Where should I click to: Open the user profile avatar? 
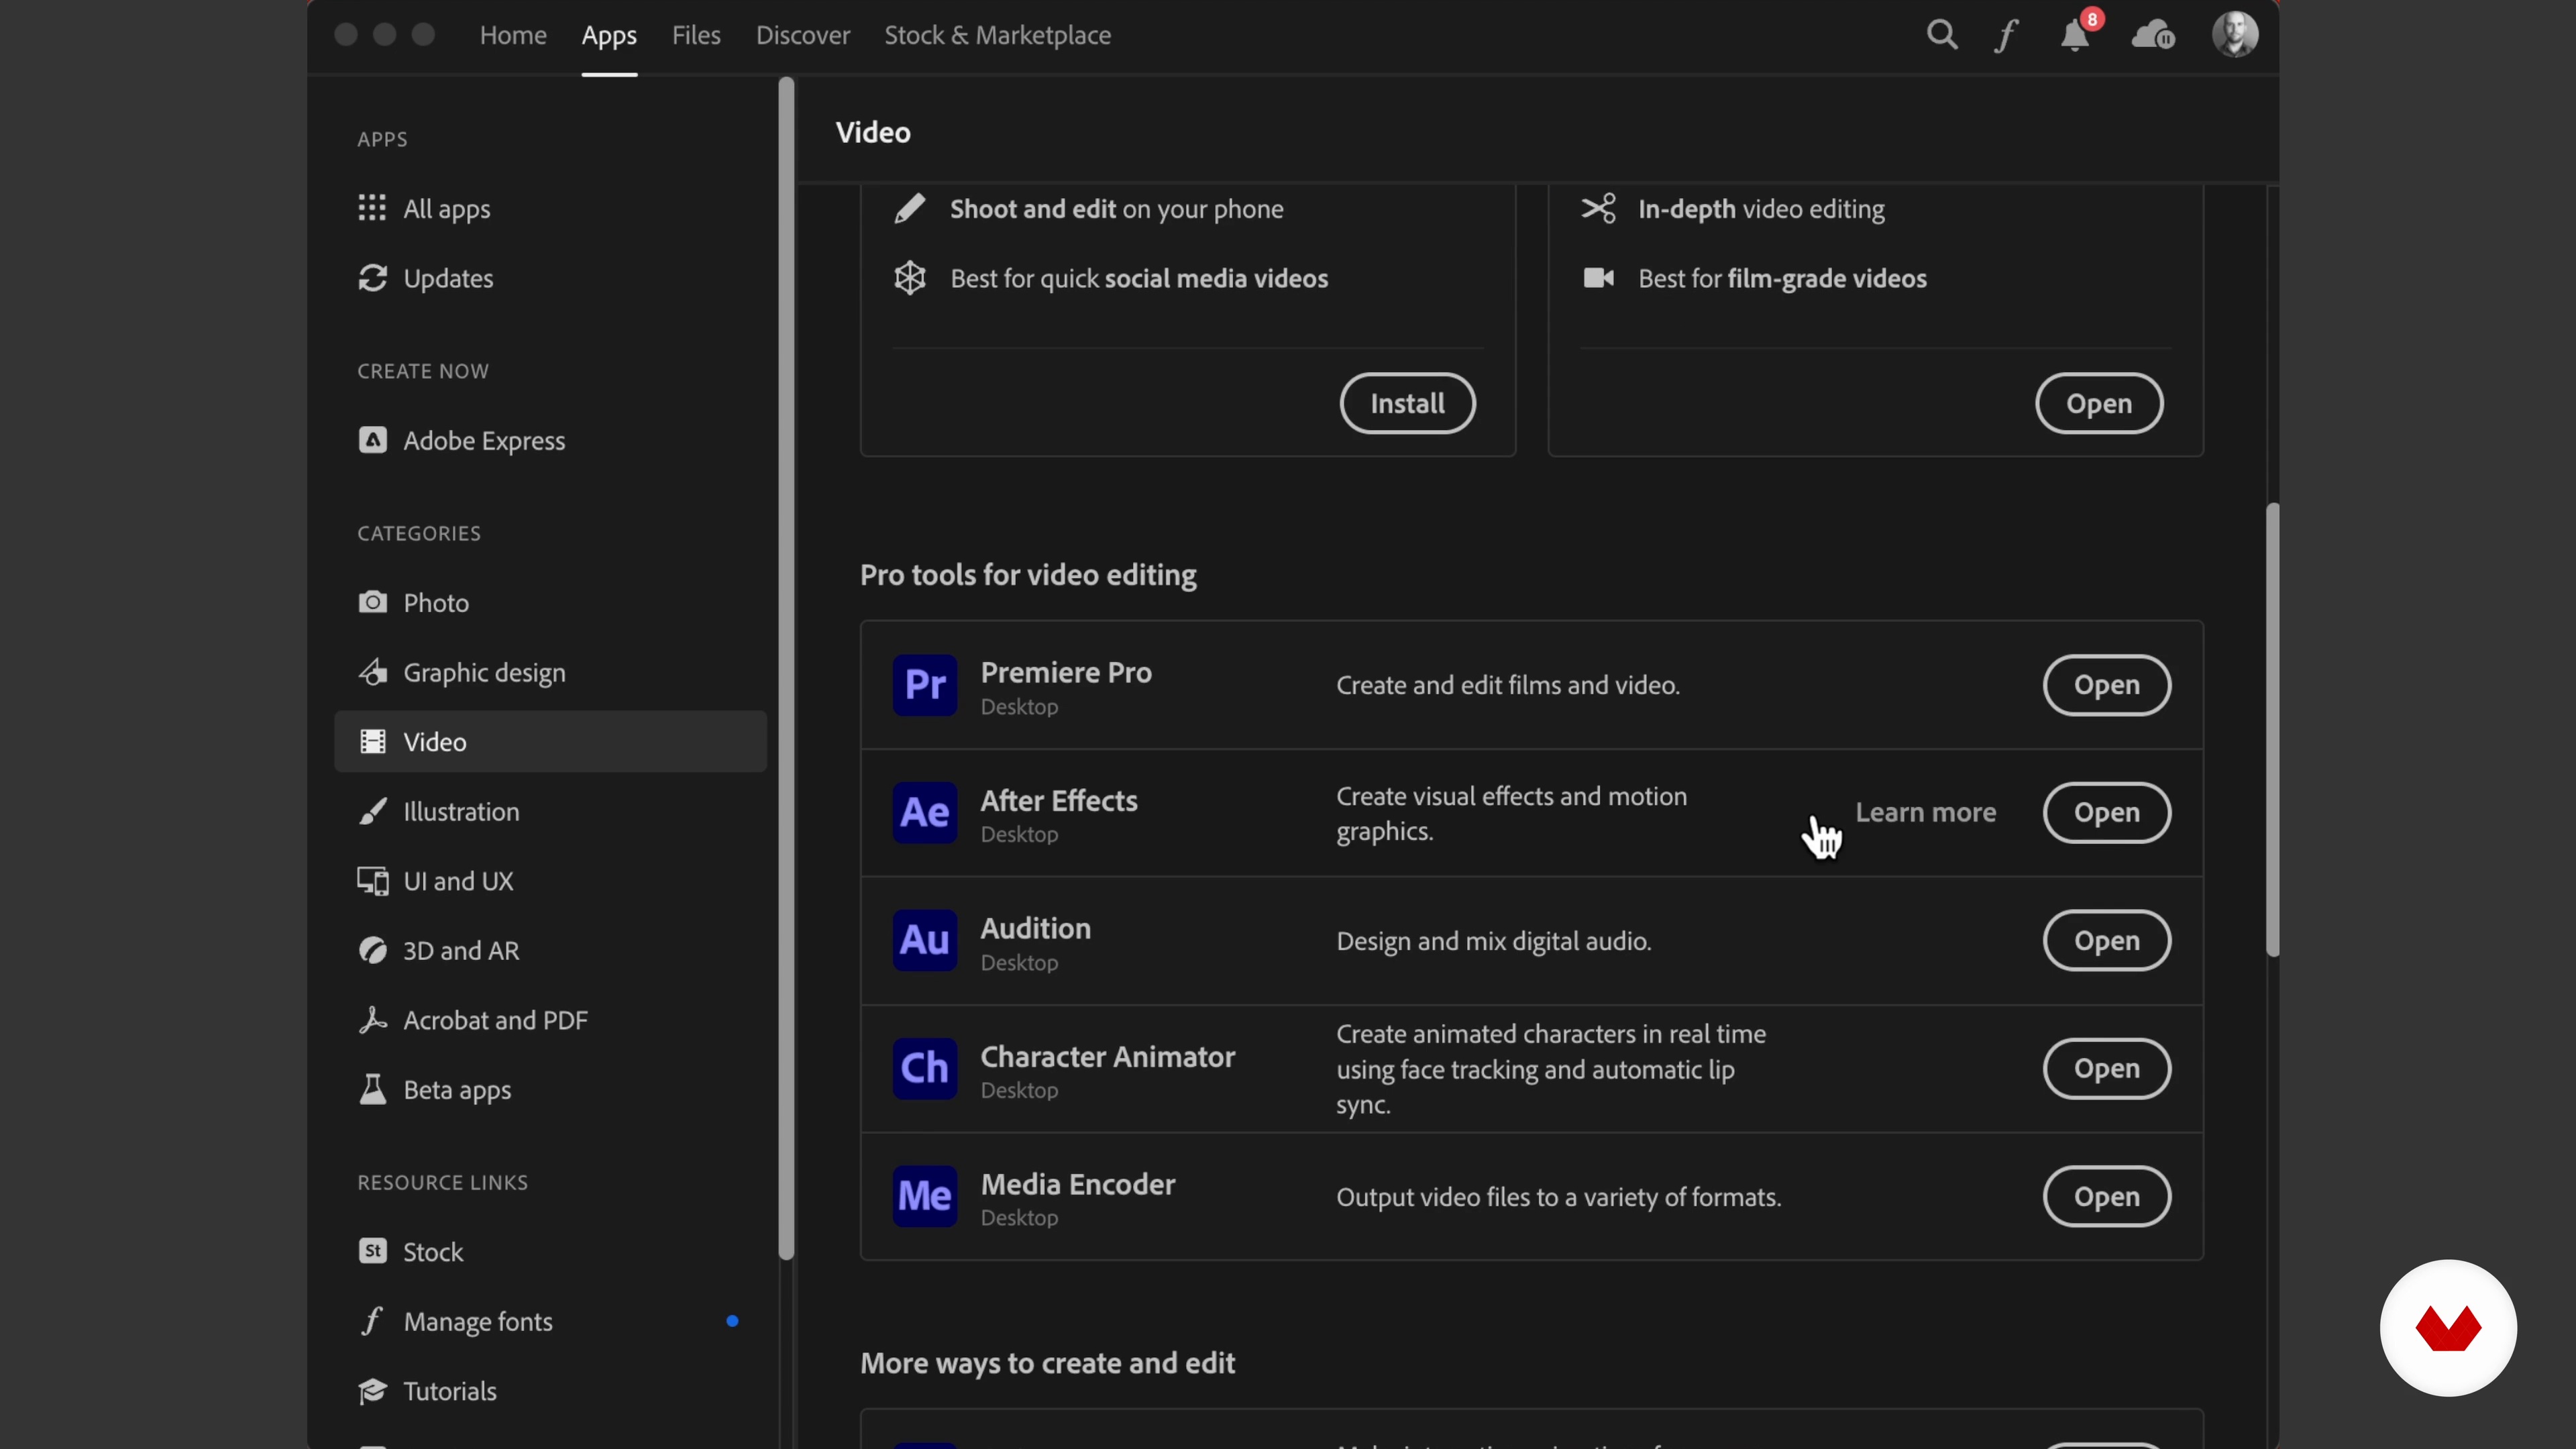tap(2235, 35)
